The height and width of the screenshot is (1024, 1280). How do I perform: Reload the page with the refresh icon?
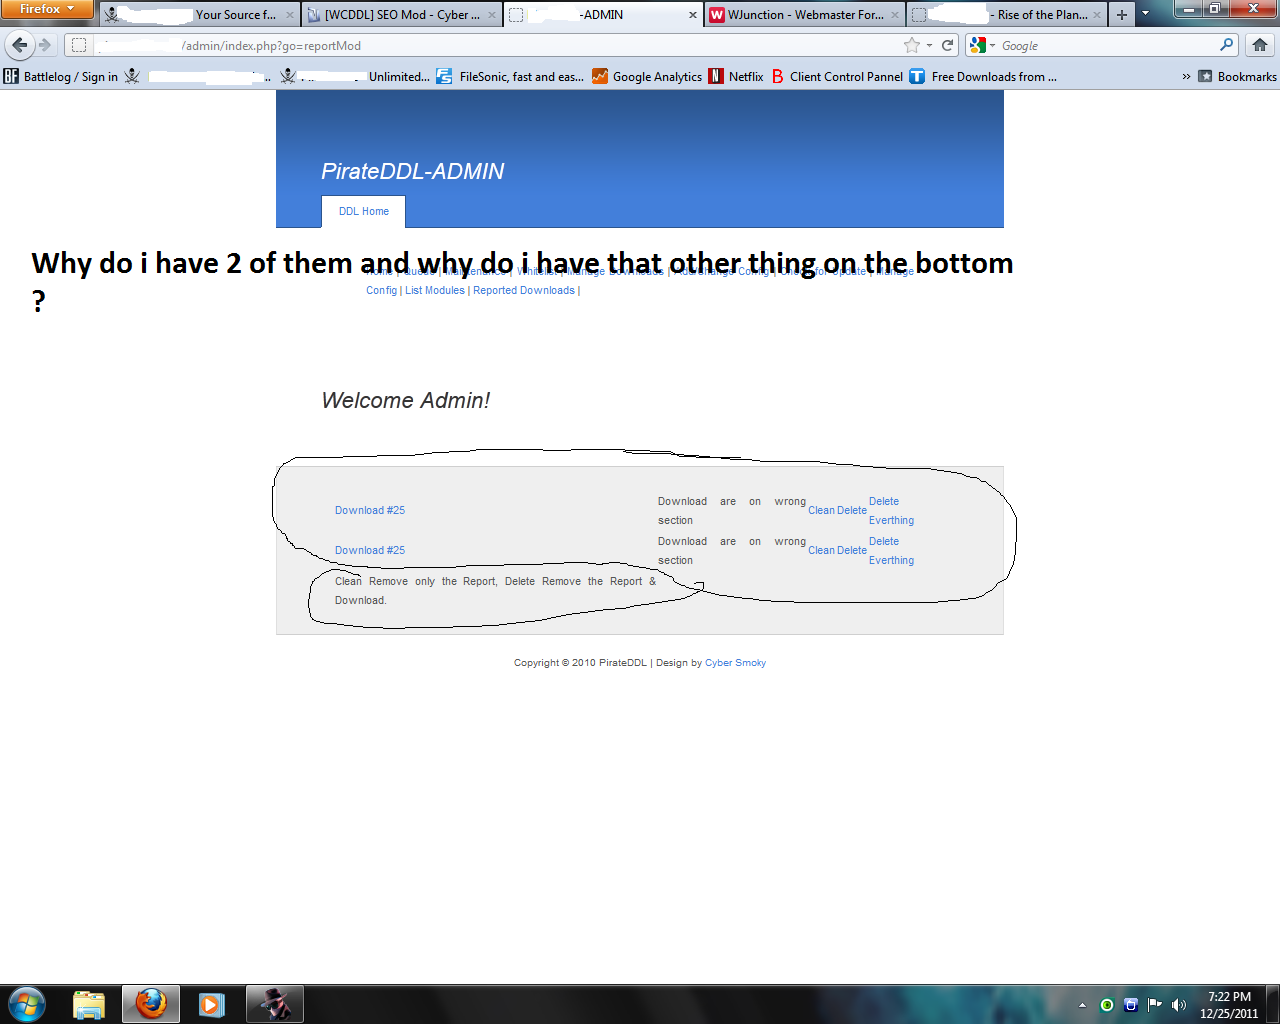[947, 45]
